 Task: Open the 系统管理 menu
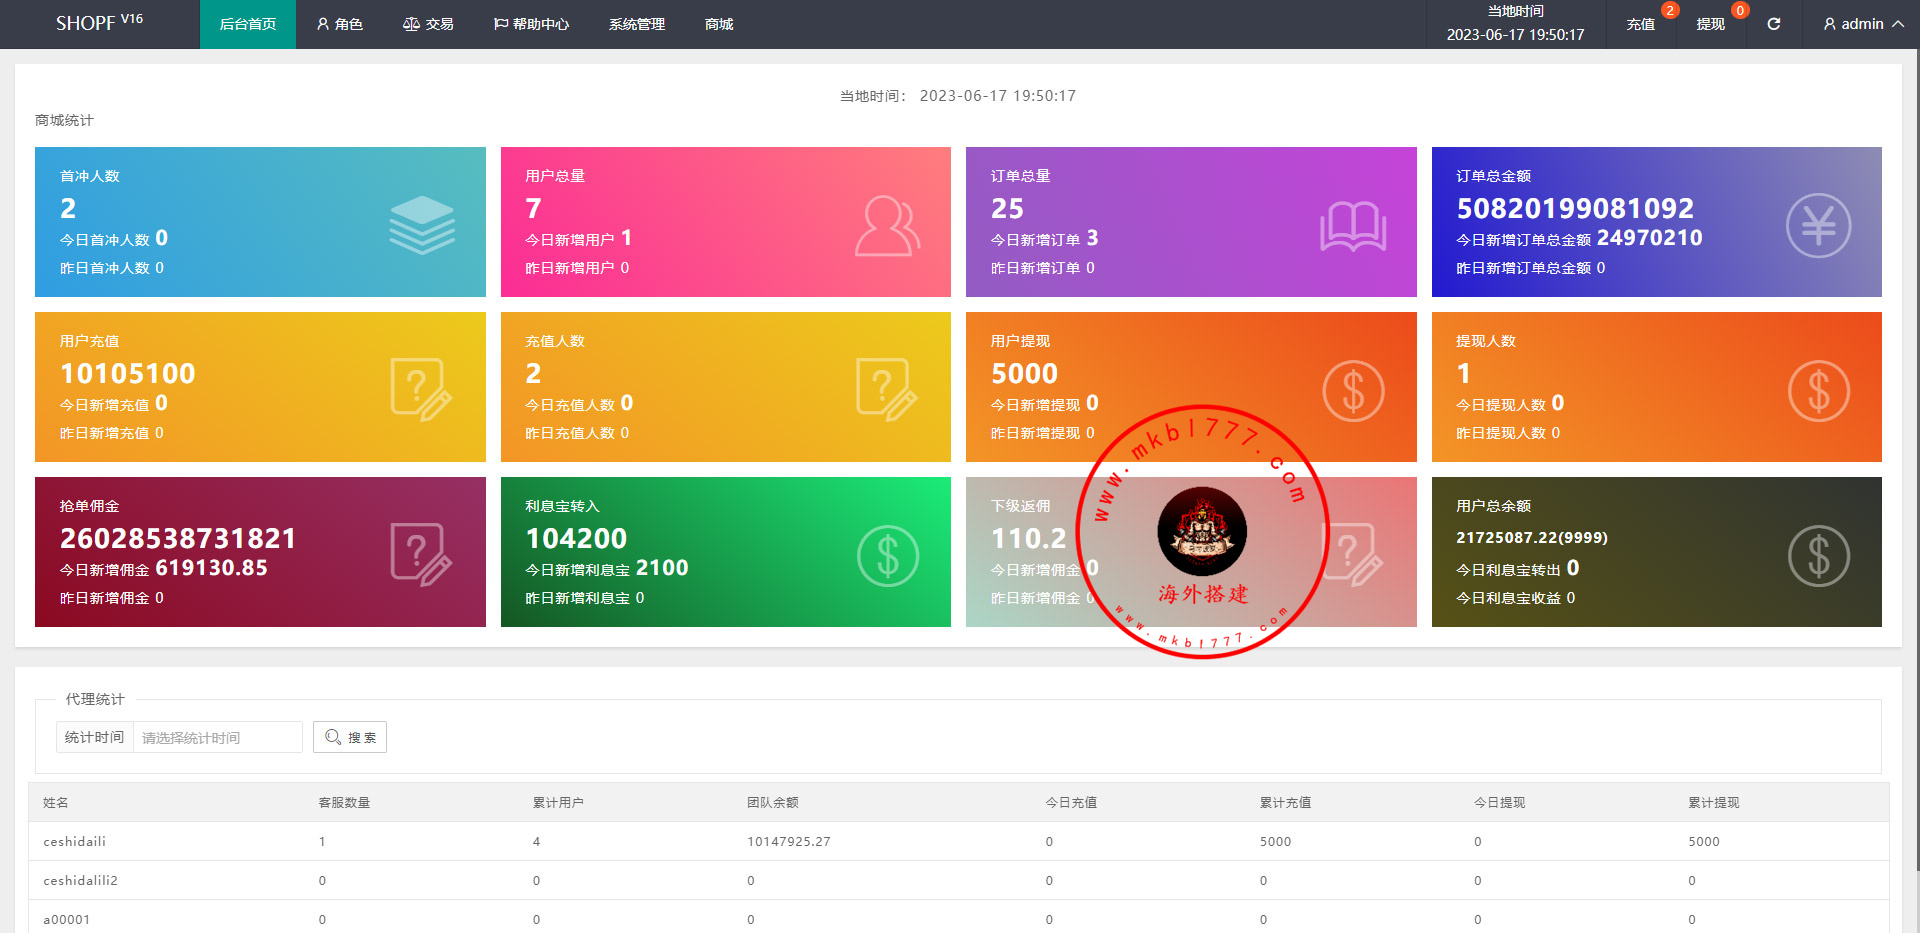pyautogui.click(x=637, y=24)
